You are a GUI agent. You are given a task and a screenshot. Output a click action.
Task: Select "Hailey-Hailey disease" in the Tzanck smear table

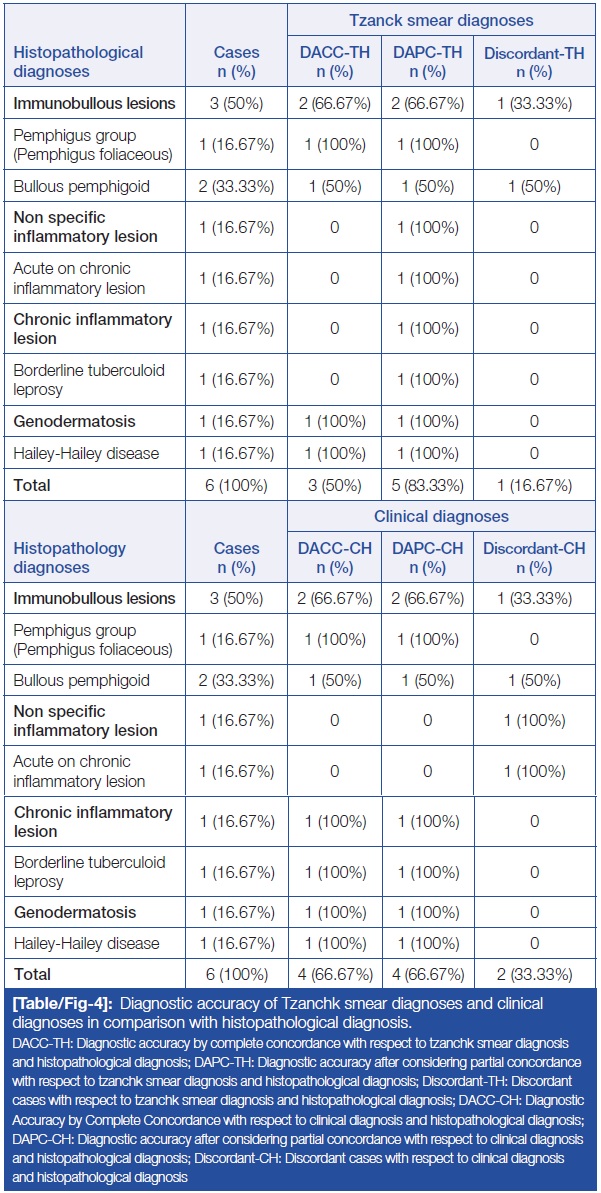[x=86, y=454]
